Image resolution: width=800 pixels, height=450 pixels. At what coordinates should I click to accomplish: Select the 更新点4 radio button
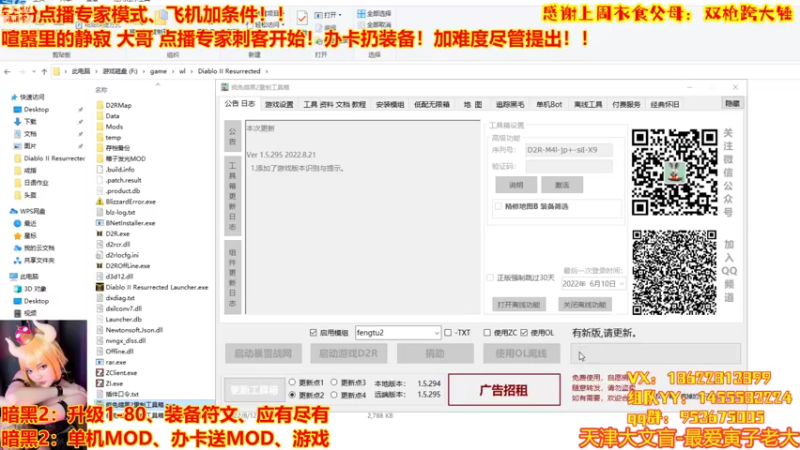point(334,394)
